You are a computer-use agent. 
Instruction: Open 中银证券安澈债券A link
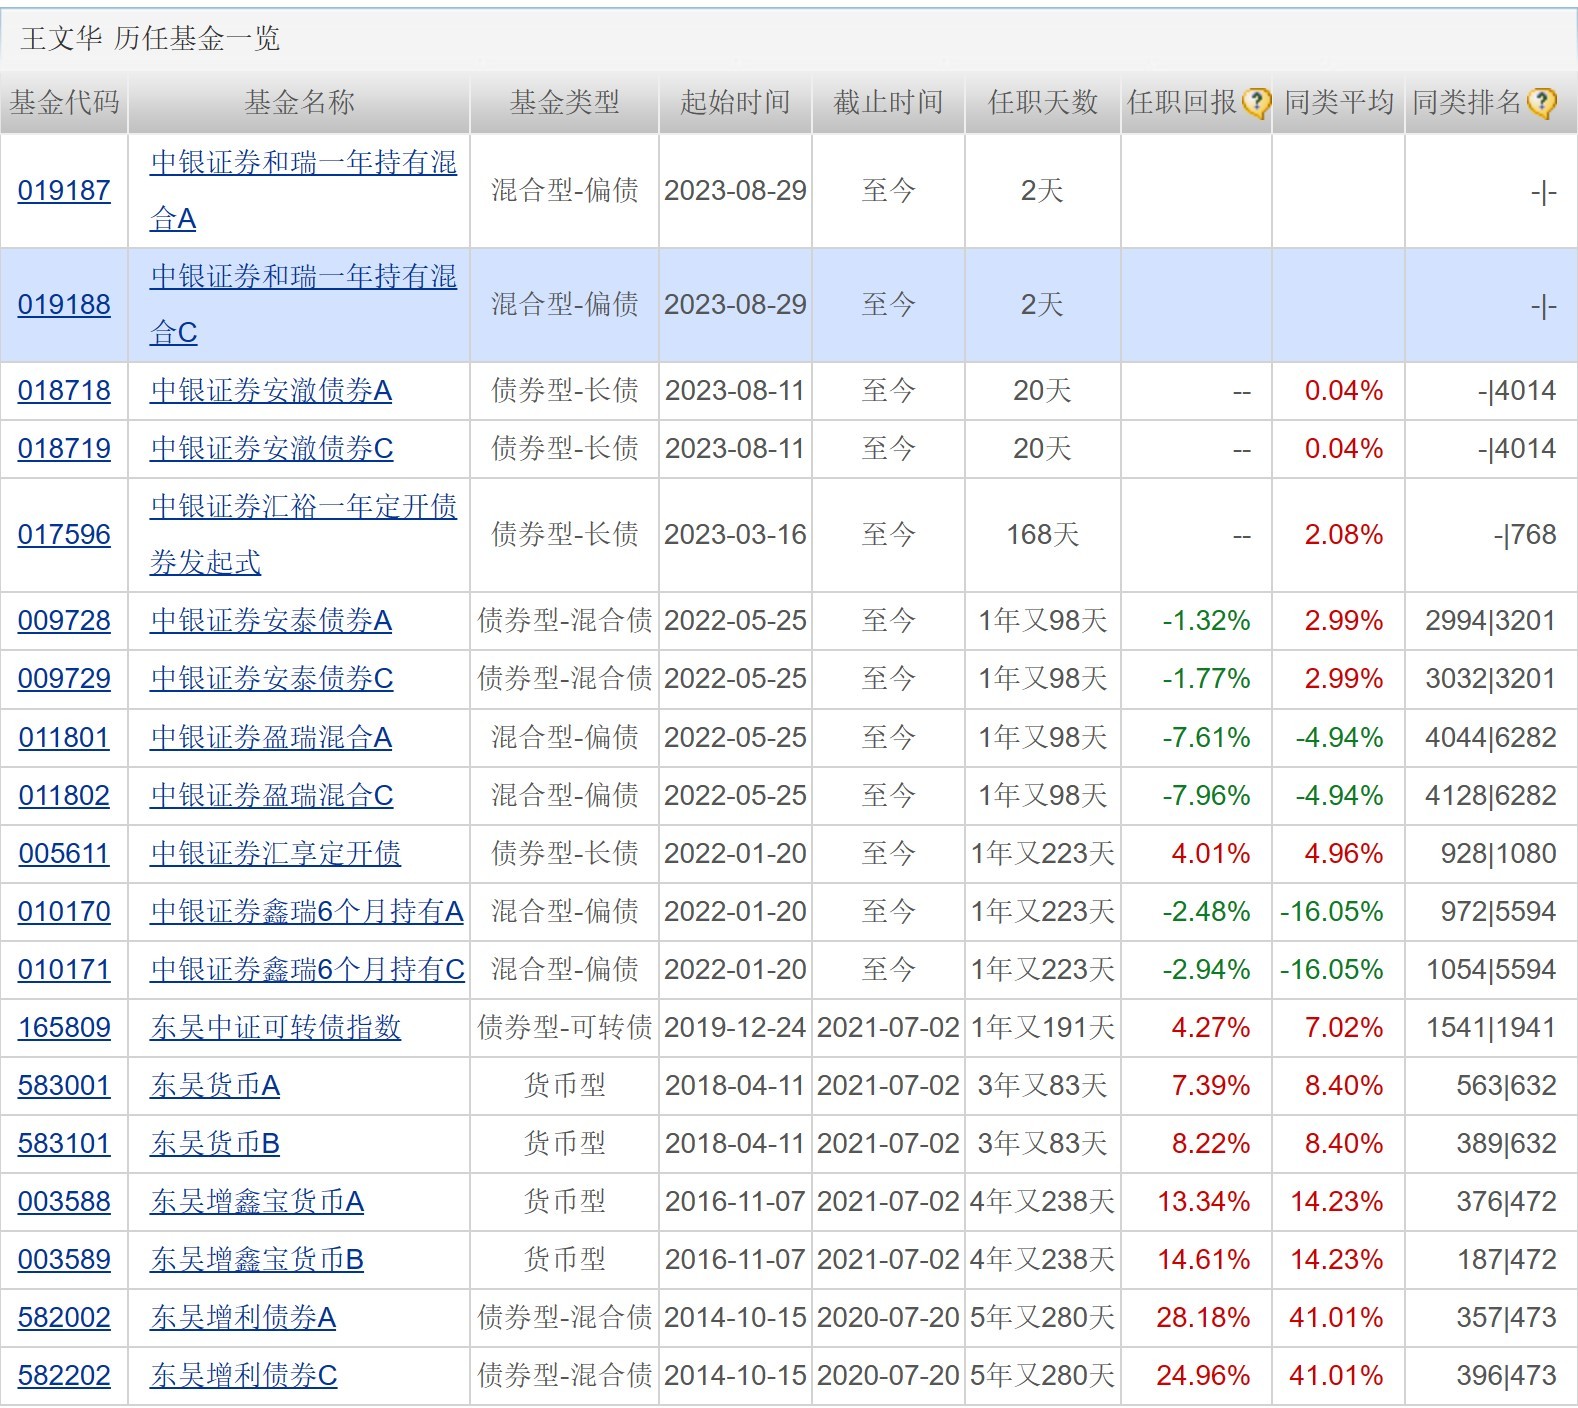(x=271, y=390)
